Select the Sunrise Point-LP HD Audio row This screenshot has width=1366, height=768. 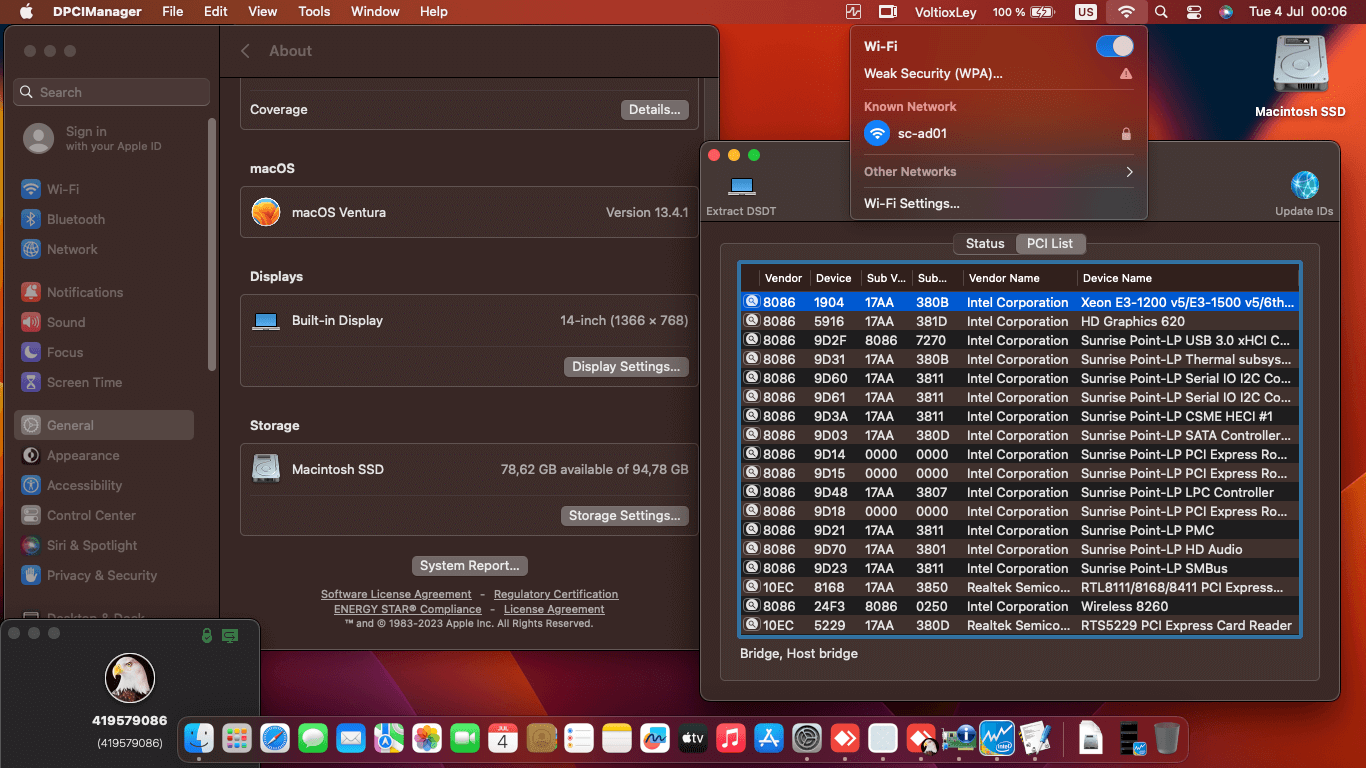(x=1020, y=549)
